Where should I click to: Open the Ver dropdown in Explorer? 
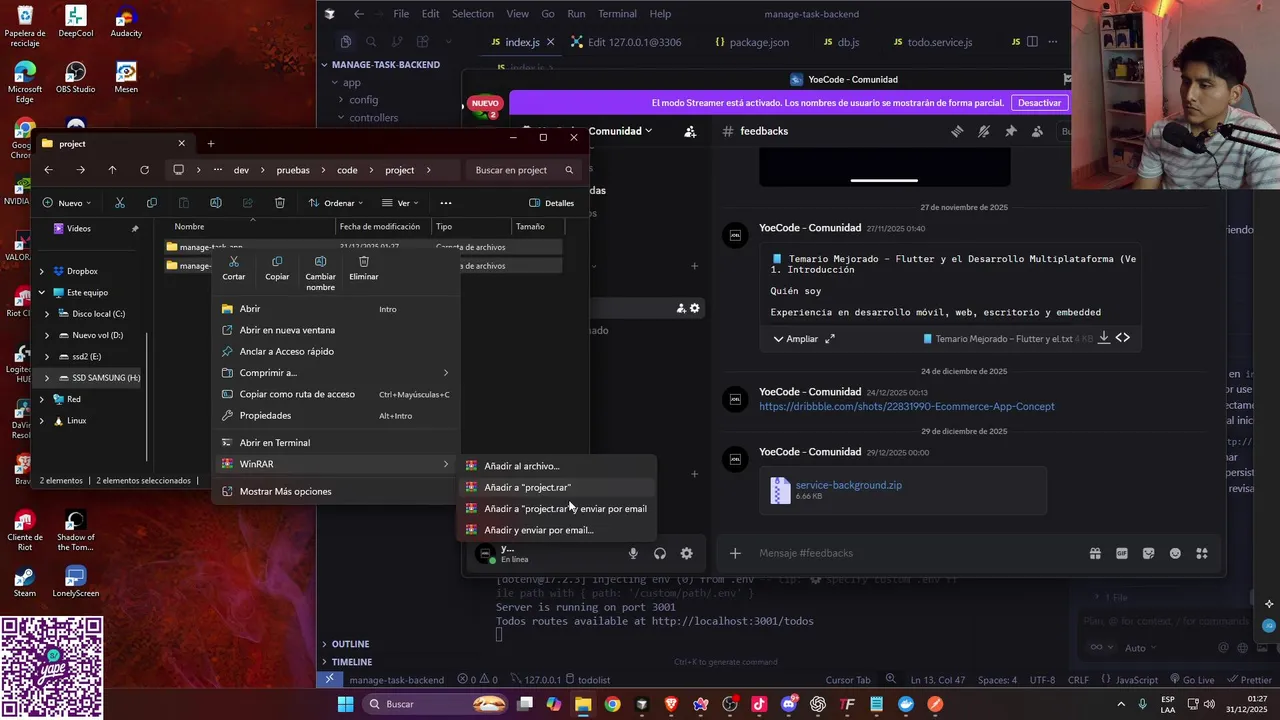click(x=398, y=203)
